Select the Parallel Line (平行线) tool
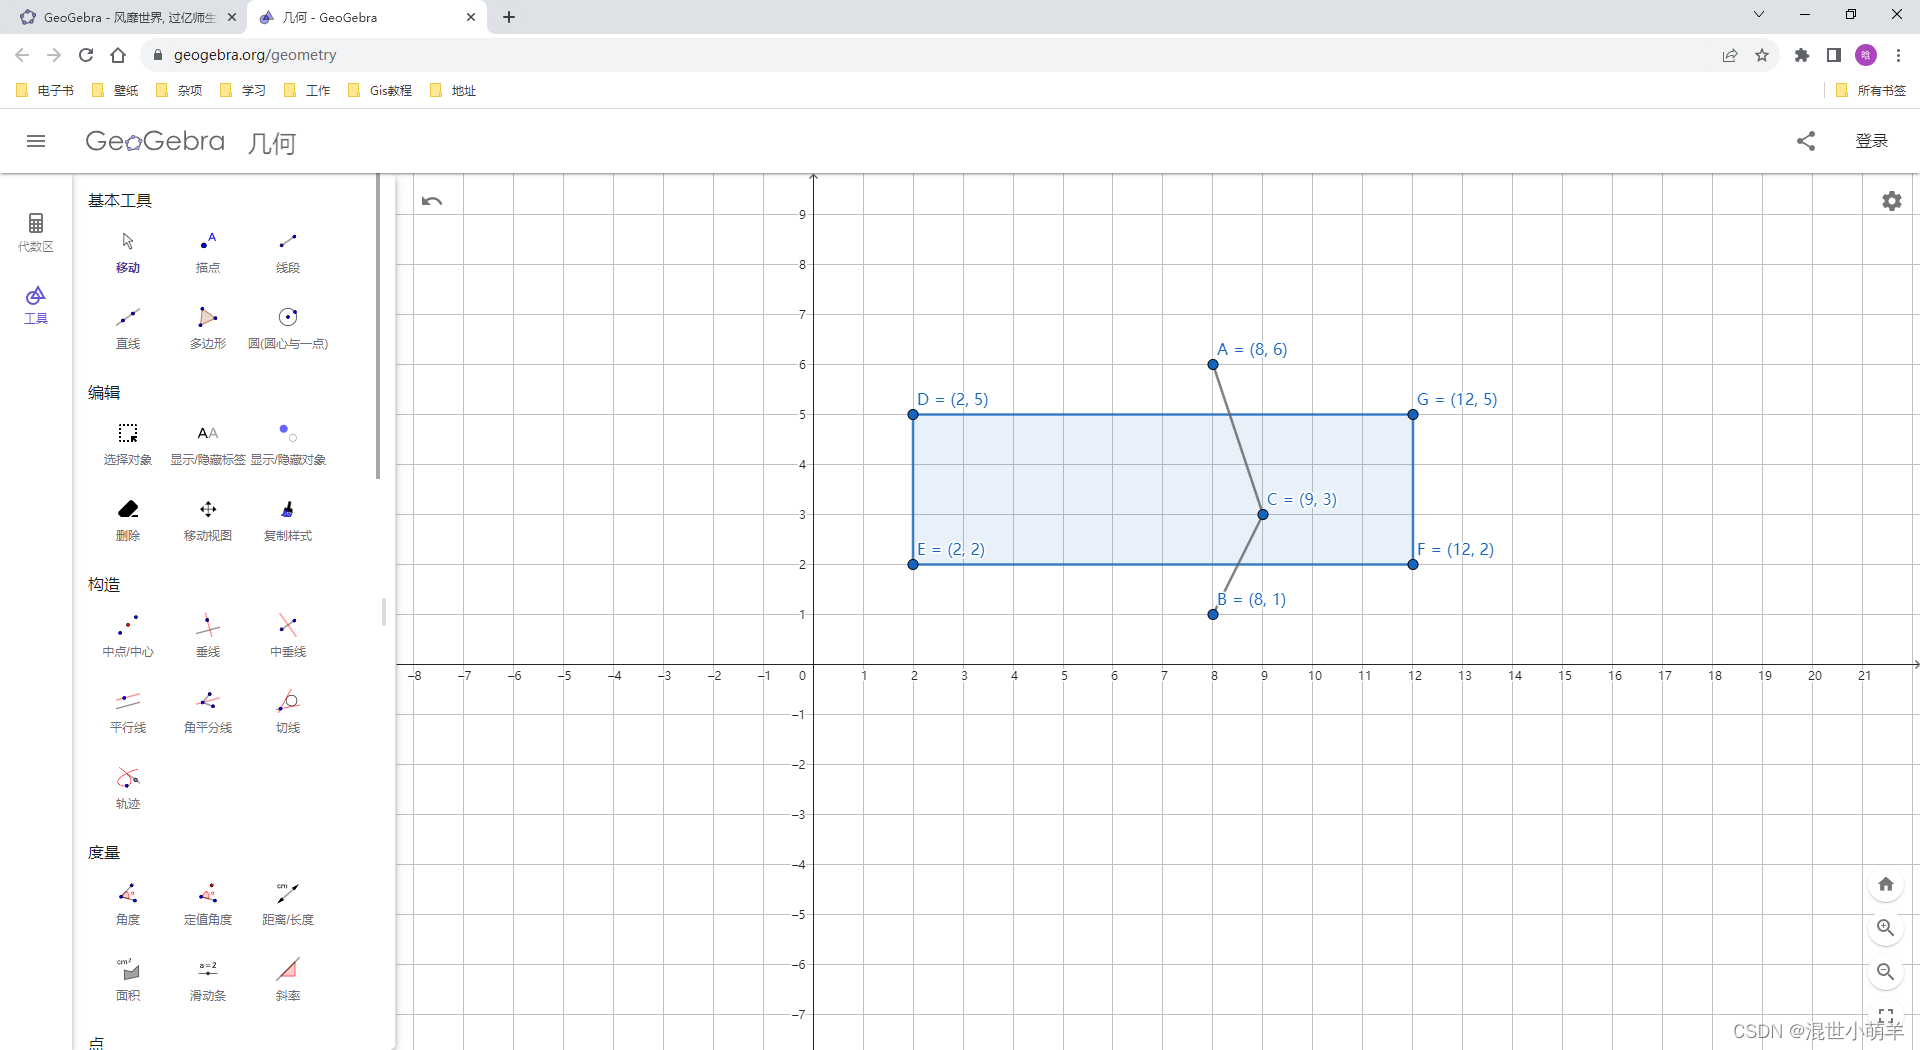 [128, 712]
